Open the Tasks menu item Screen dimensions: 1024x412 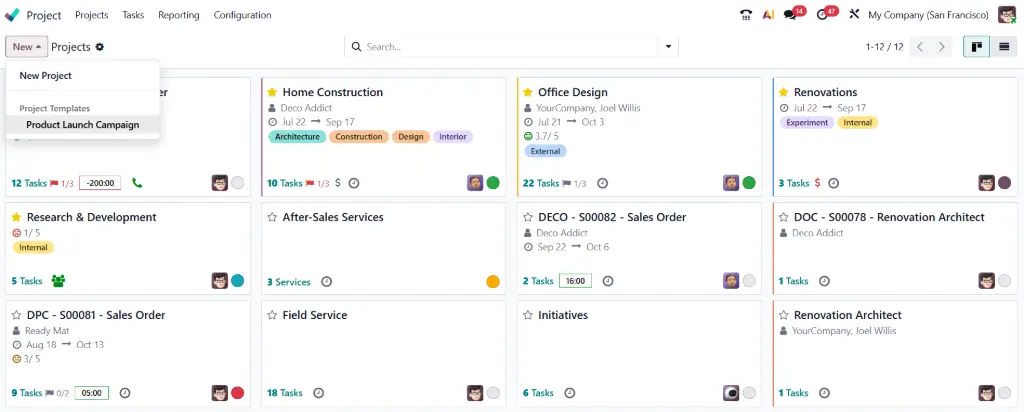coord(133,15)
